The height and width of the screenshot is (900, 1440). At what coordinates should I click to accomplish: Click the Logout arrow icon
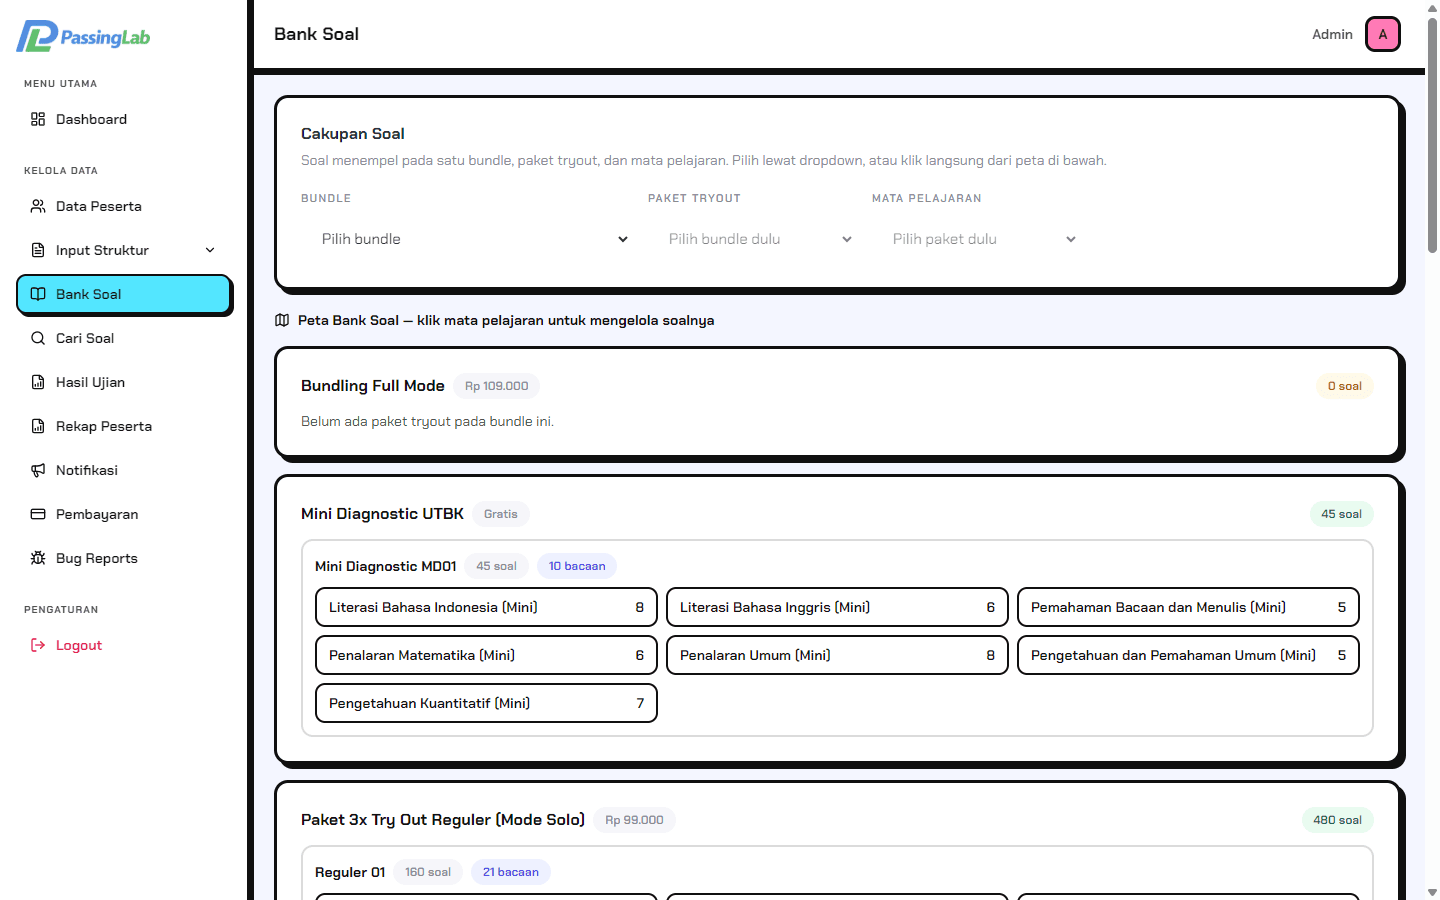(38, 645)
